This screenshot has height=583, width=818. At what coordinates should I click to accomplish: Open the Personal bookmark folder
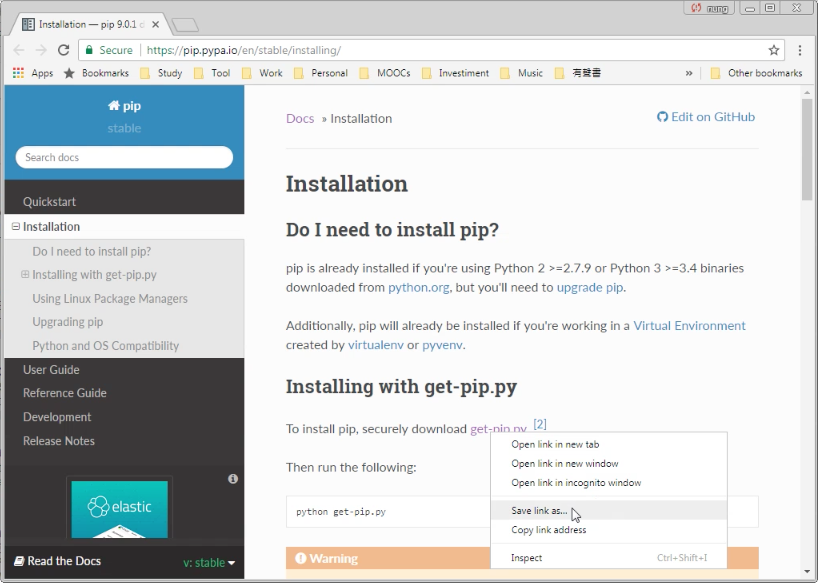pyautogui.click(x=321, y=73)
